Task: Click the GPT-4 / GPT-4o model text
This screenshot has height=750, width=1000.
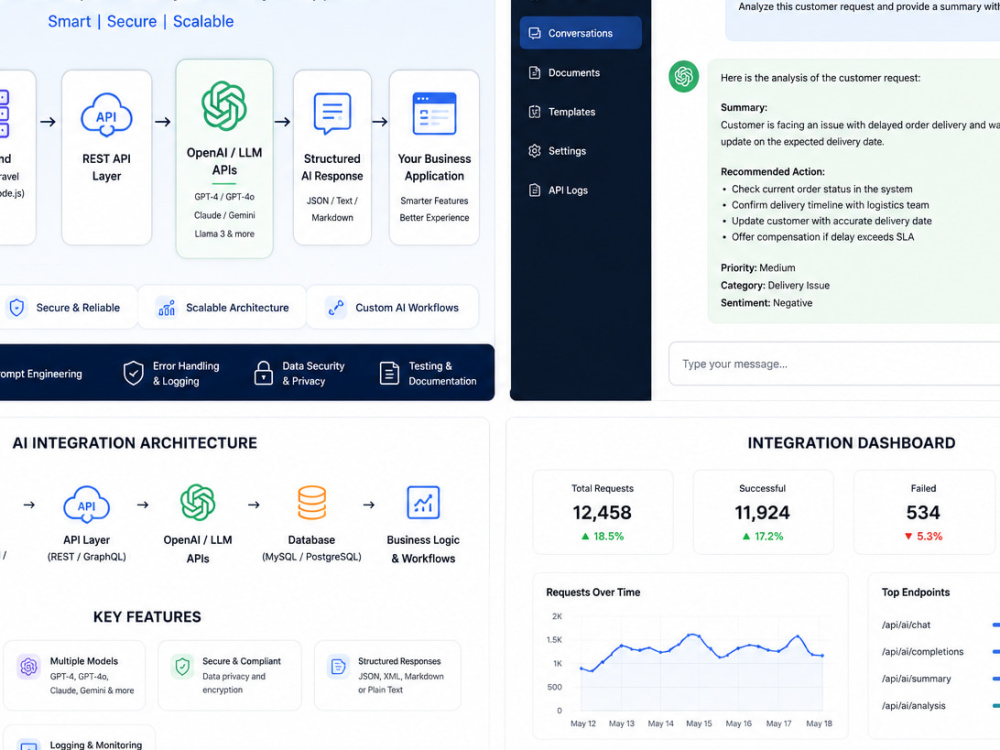Action: (x=224, y=197)
